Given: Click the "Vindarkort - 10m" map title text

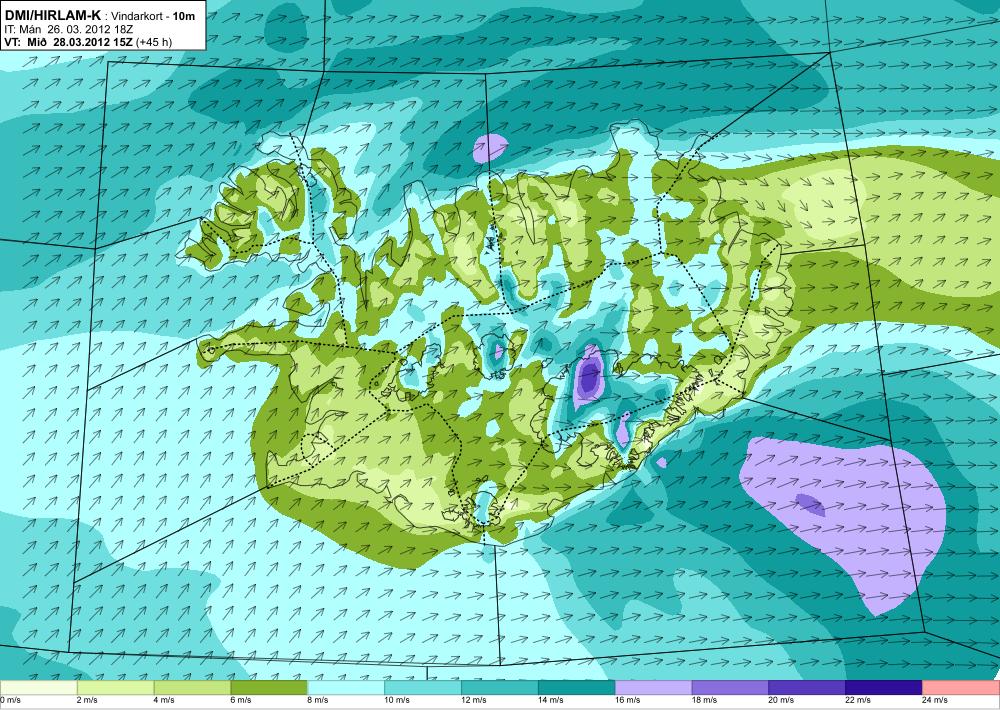Looking at the screenshot, I should 153,17.
